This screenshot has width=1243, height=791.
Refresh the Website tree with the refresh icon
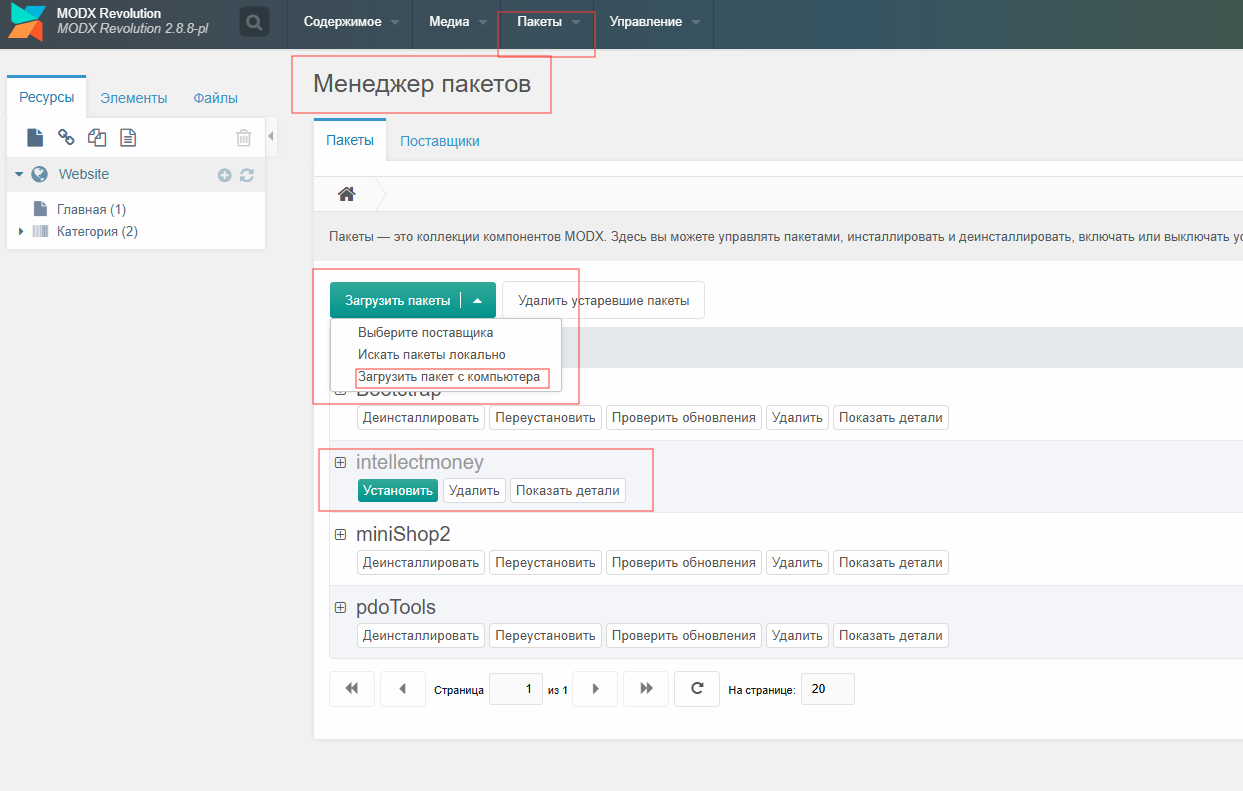click(246, 175)
